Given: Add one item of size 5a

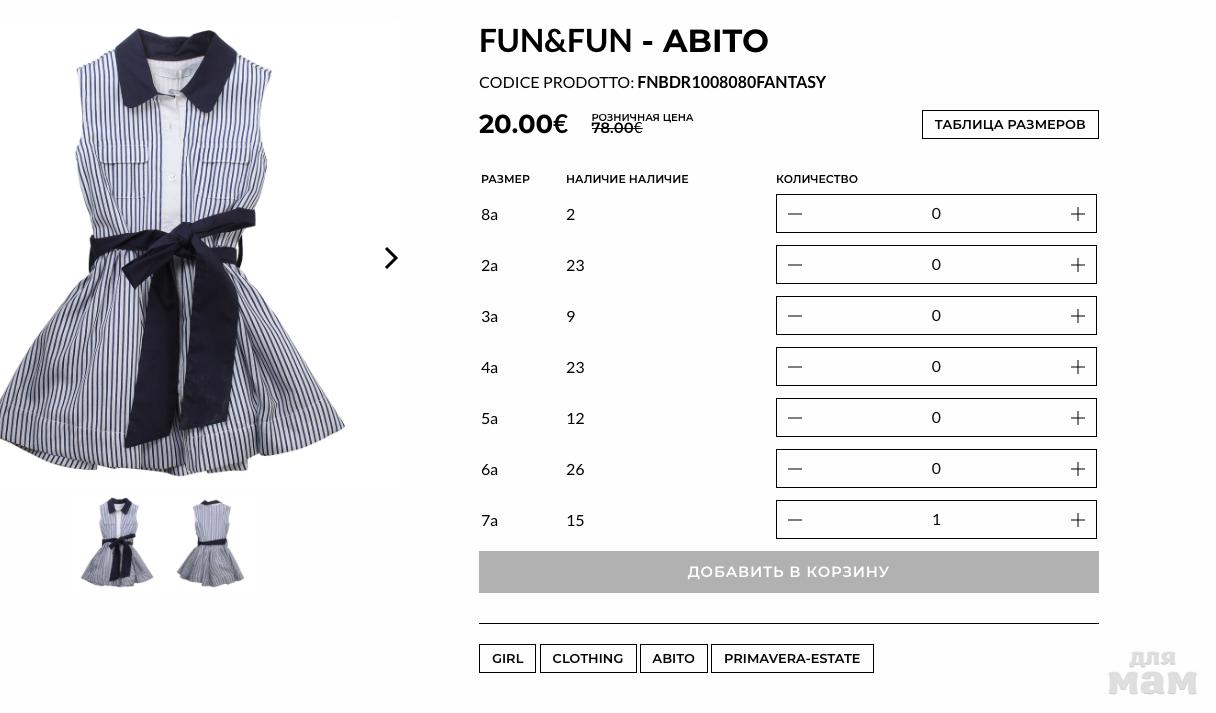Looking at the screenshot, I should (x=1077, y=418).
